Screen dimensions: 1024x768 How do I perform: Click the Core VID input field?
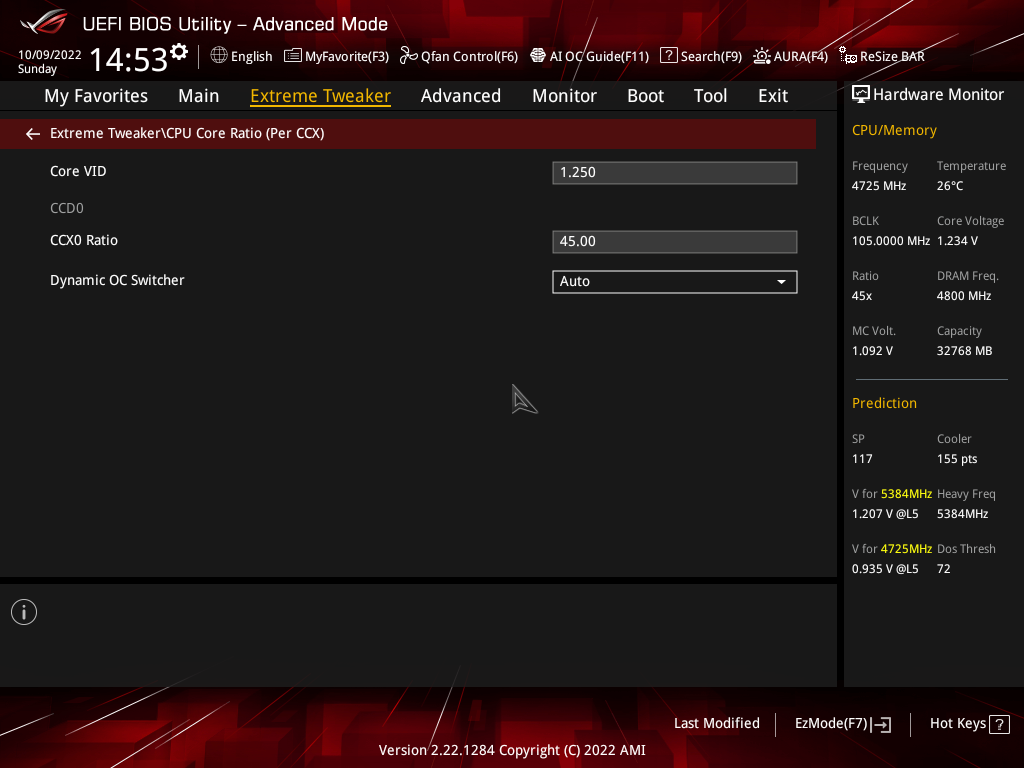(x=675, y=172)
